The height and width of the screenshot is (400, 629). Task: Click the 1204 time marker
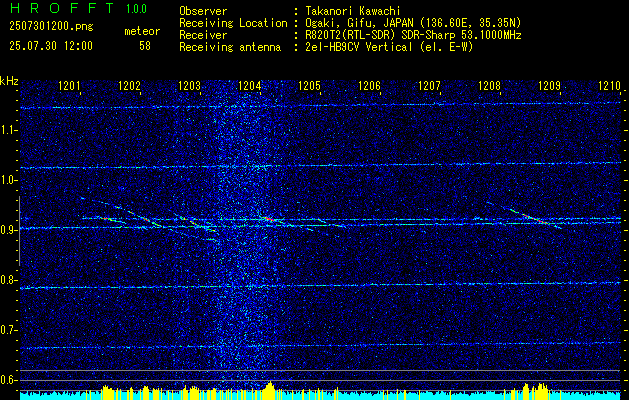250,86
